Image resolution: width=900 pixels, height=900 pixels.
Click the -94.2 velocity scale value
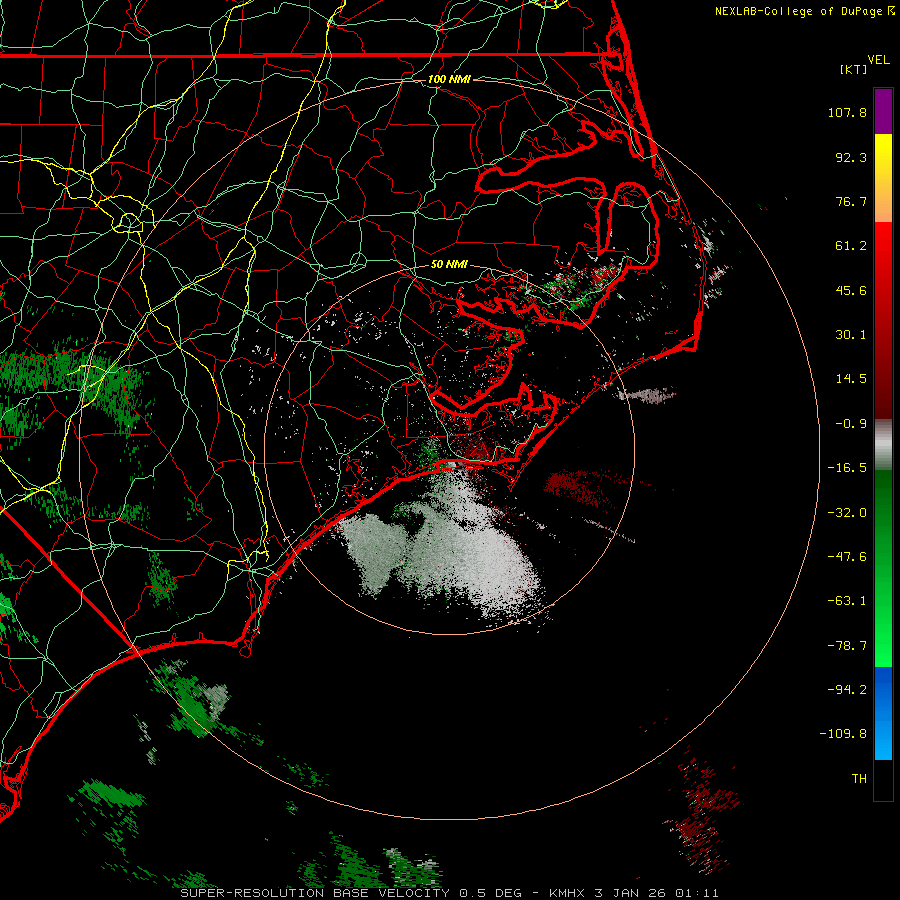coord(847,689)
